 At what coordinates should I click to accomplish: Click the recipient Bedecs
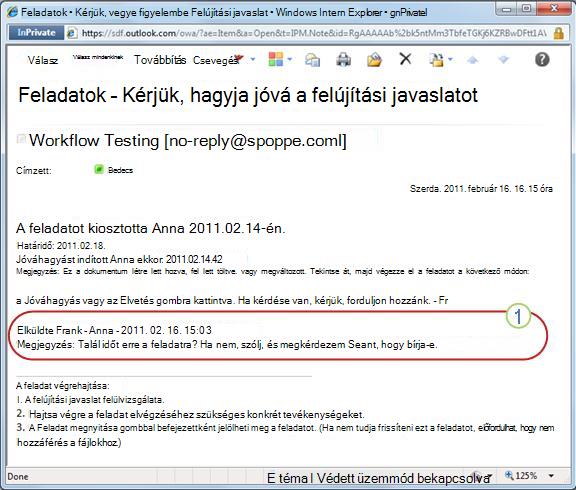(x=120, y=170)
